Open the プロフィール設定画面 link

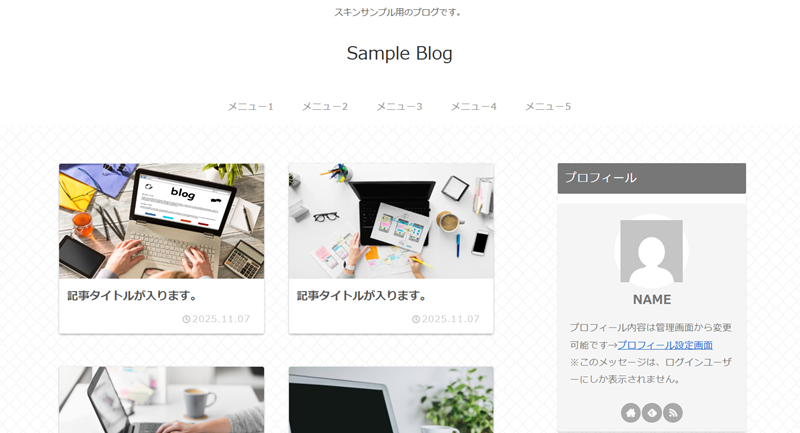pos(665,345)
